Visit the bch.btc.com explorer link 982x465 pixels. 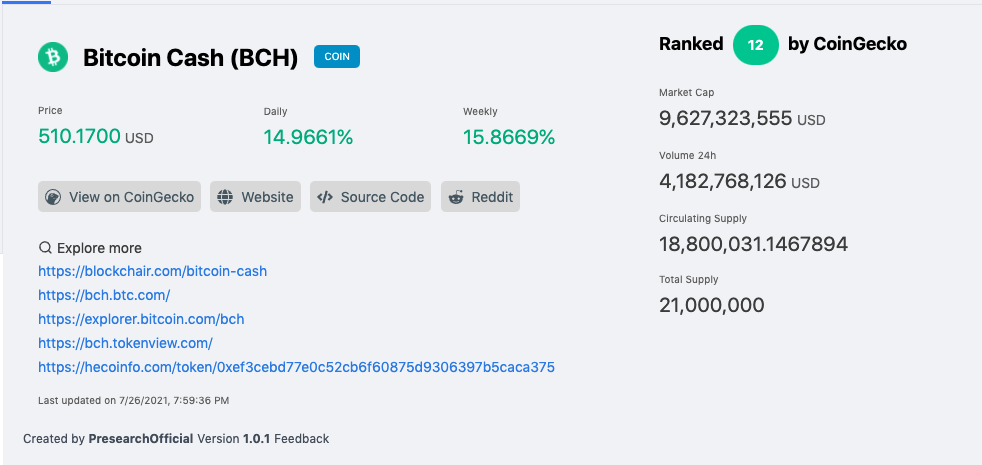click(104, 295)
